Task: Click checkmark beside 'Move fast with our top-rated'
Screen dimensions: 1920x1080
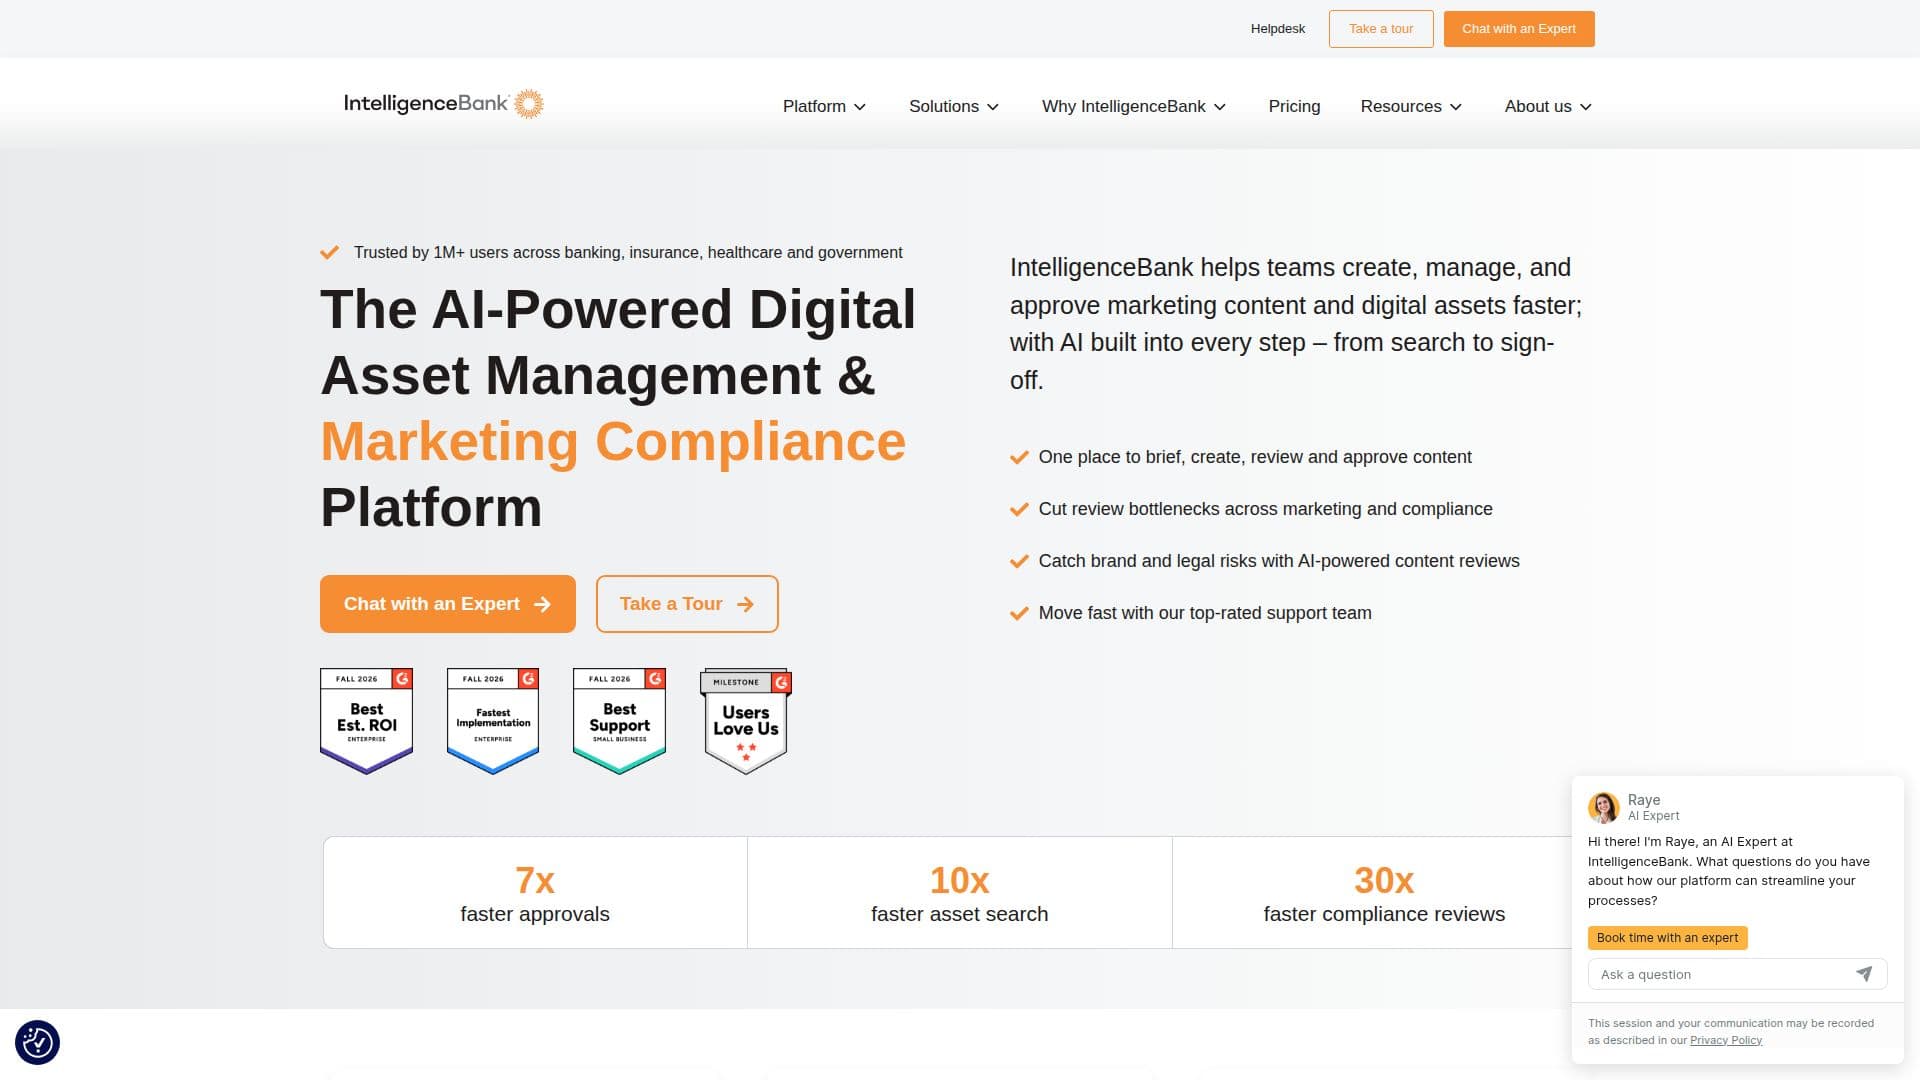Action: point(1019,613)
